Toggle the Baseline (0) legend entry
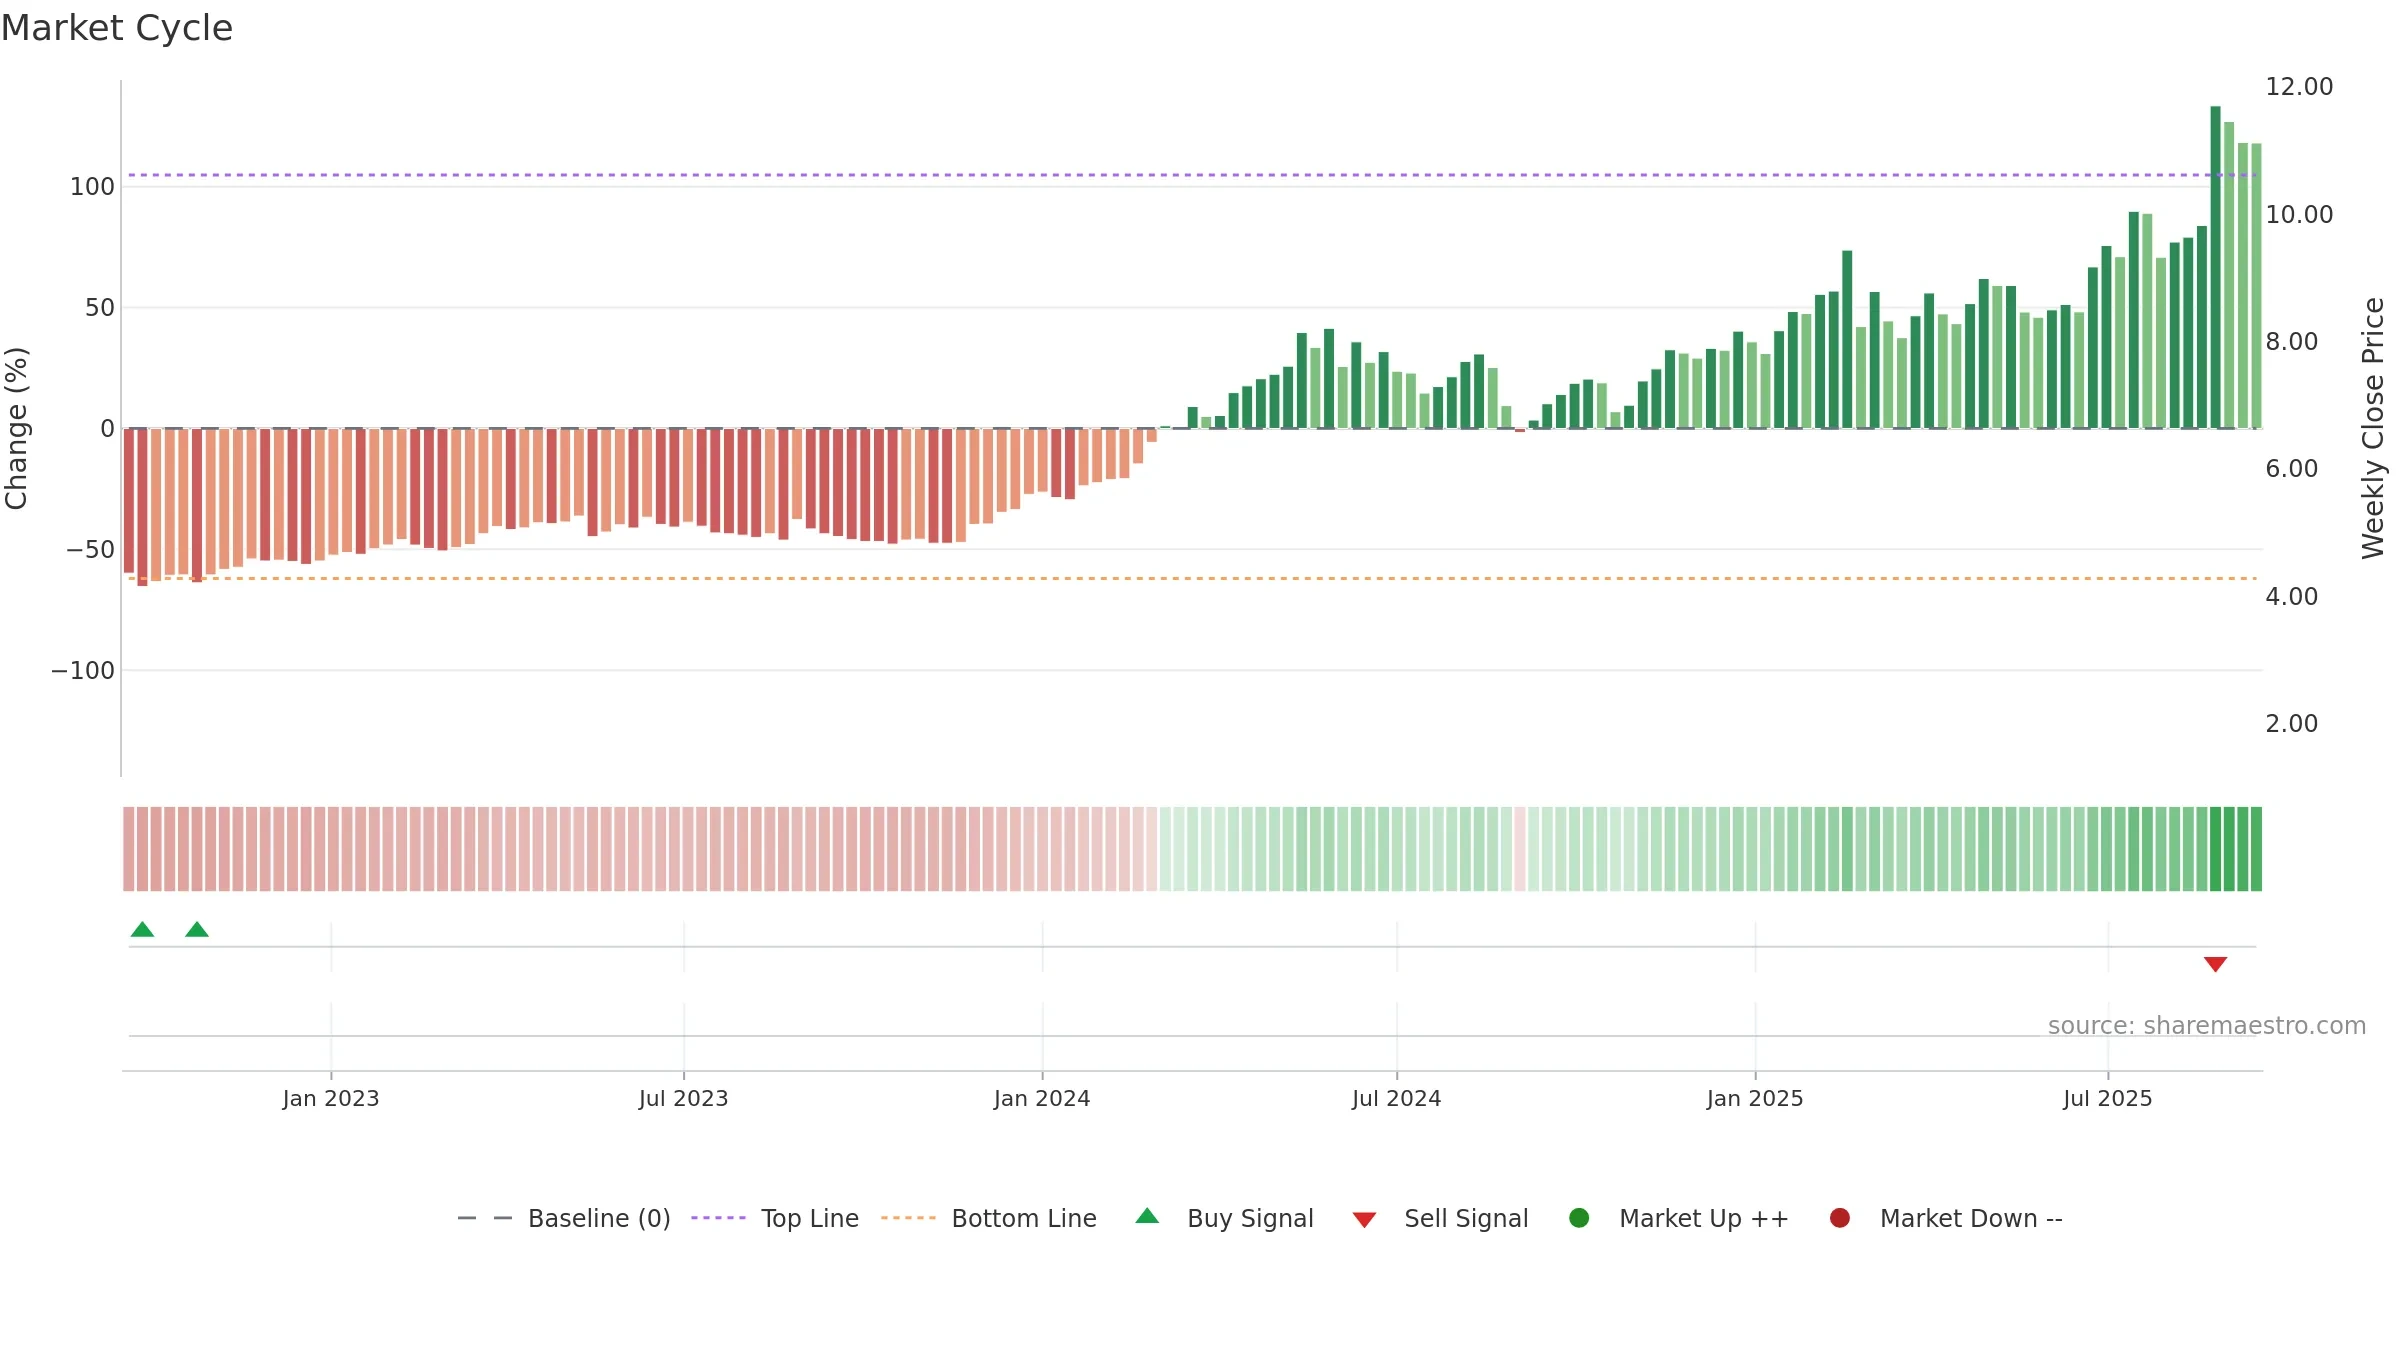This screenshot has height=1350, width=2400. click(564, 1218)
